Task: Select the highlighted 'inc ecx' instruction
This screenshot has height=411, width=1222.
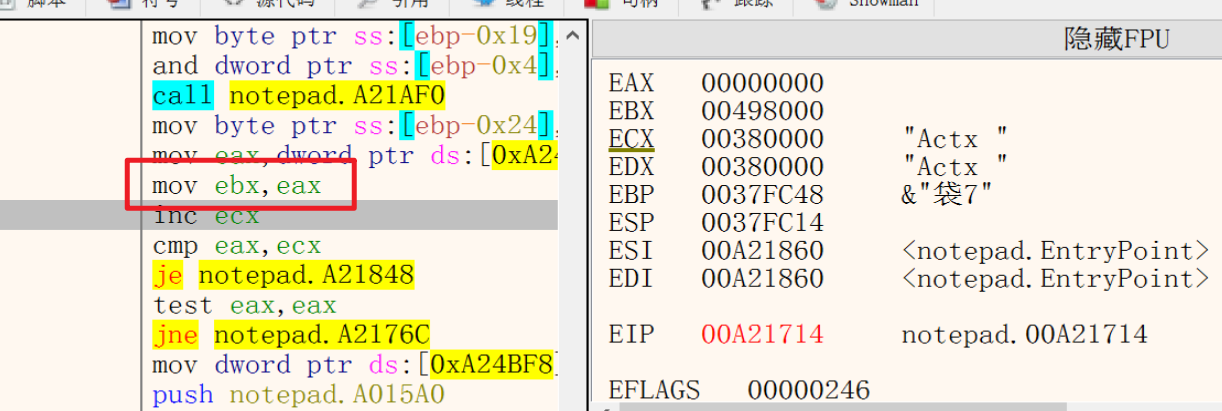Action: (206, 216)
